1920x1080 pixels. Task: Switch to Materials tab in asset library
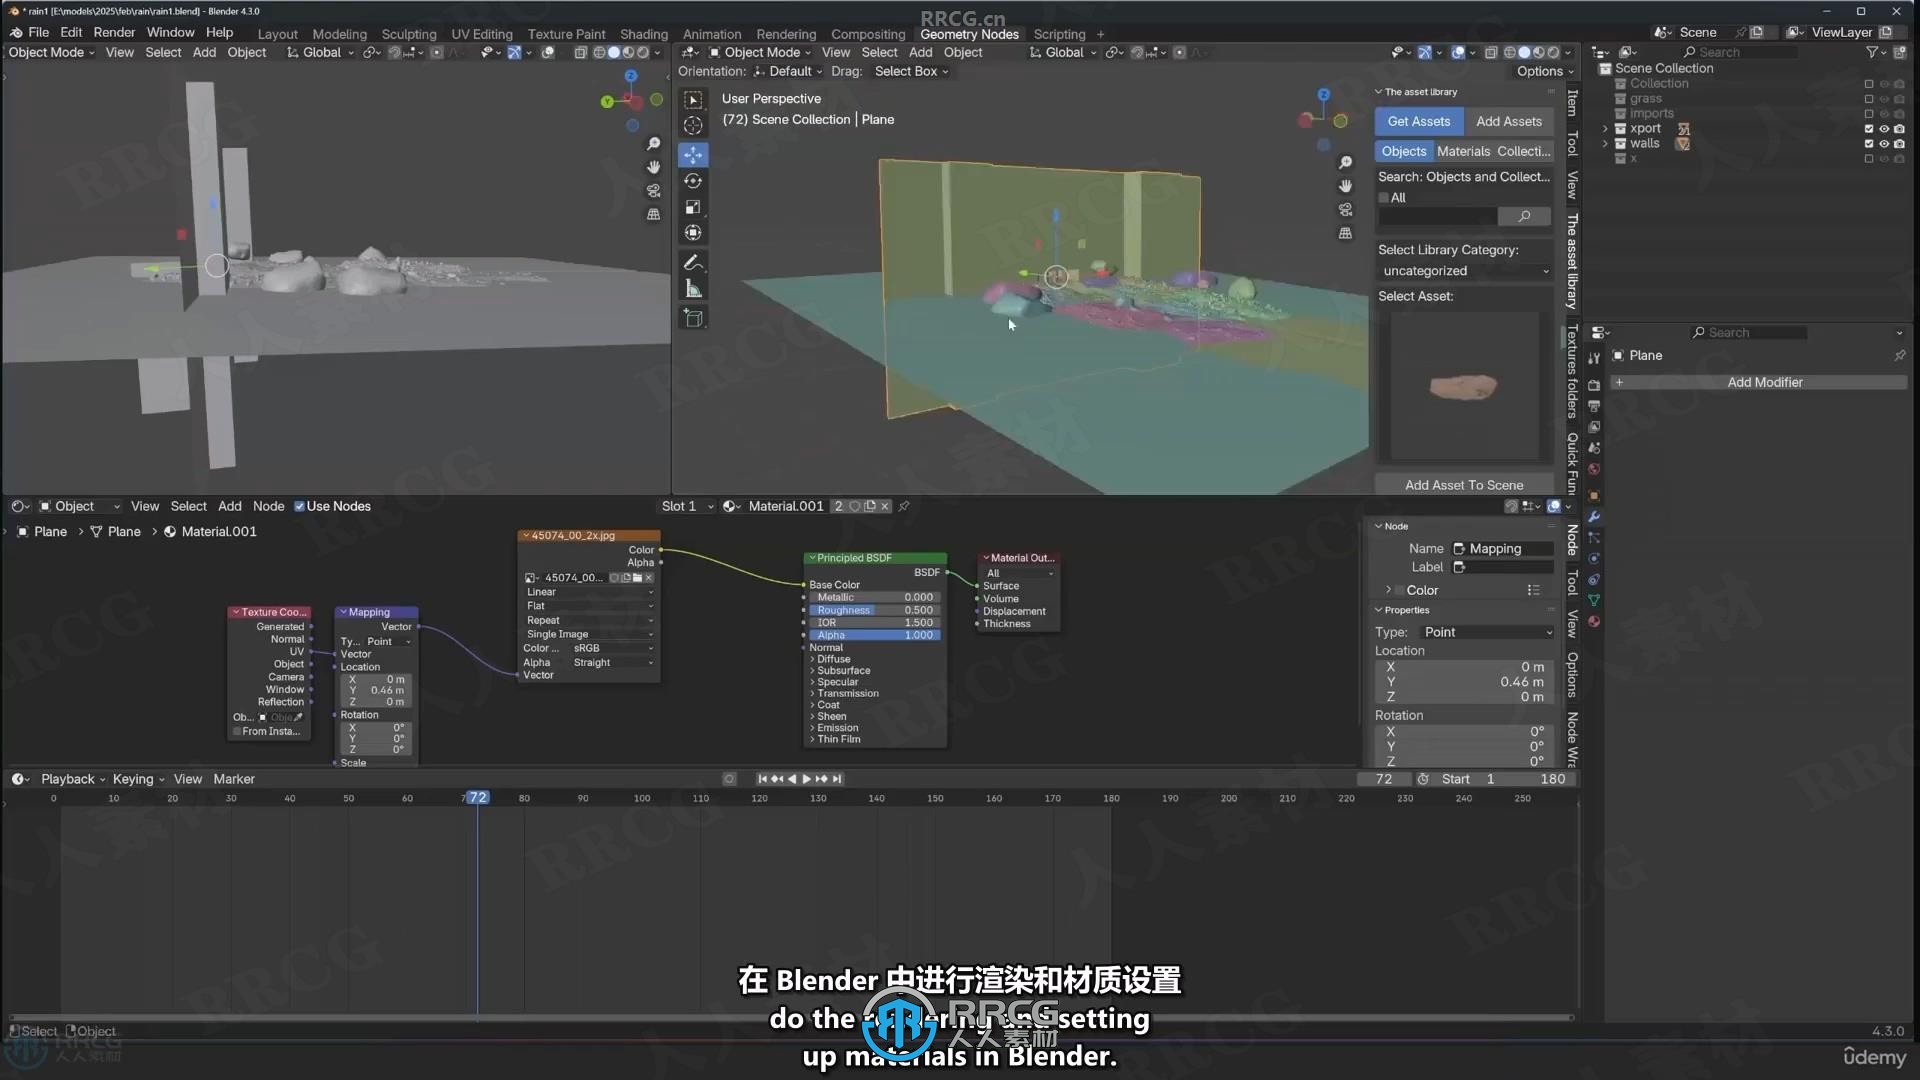pyautogui.click(x=1463, y=152)
